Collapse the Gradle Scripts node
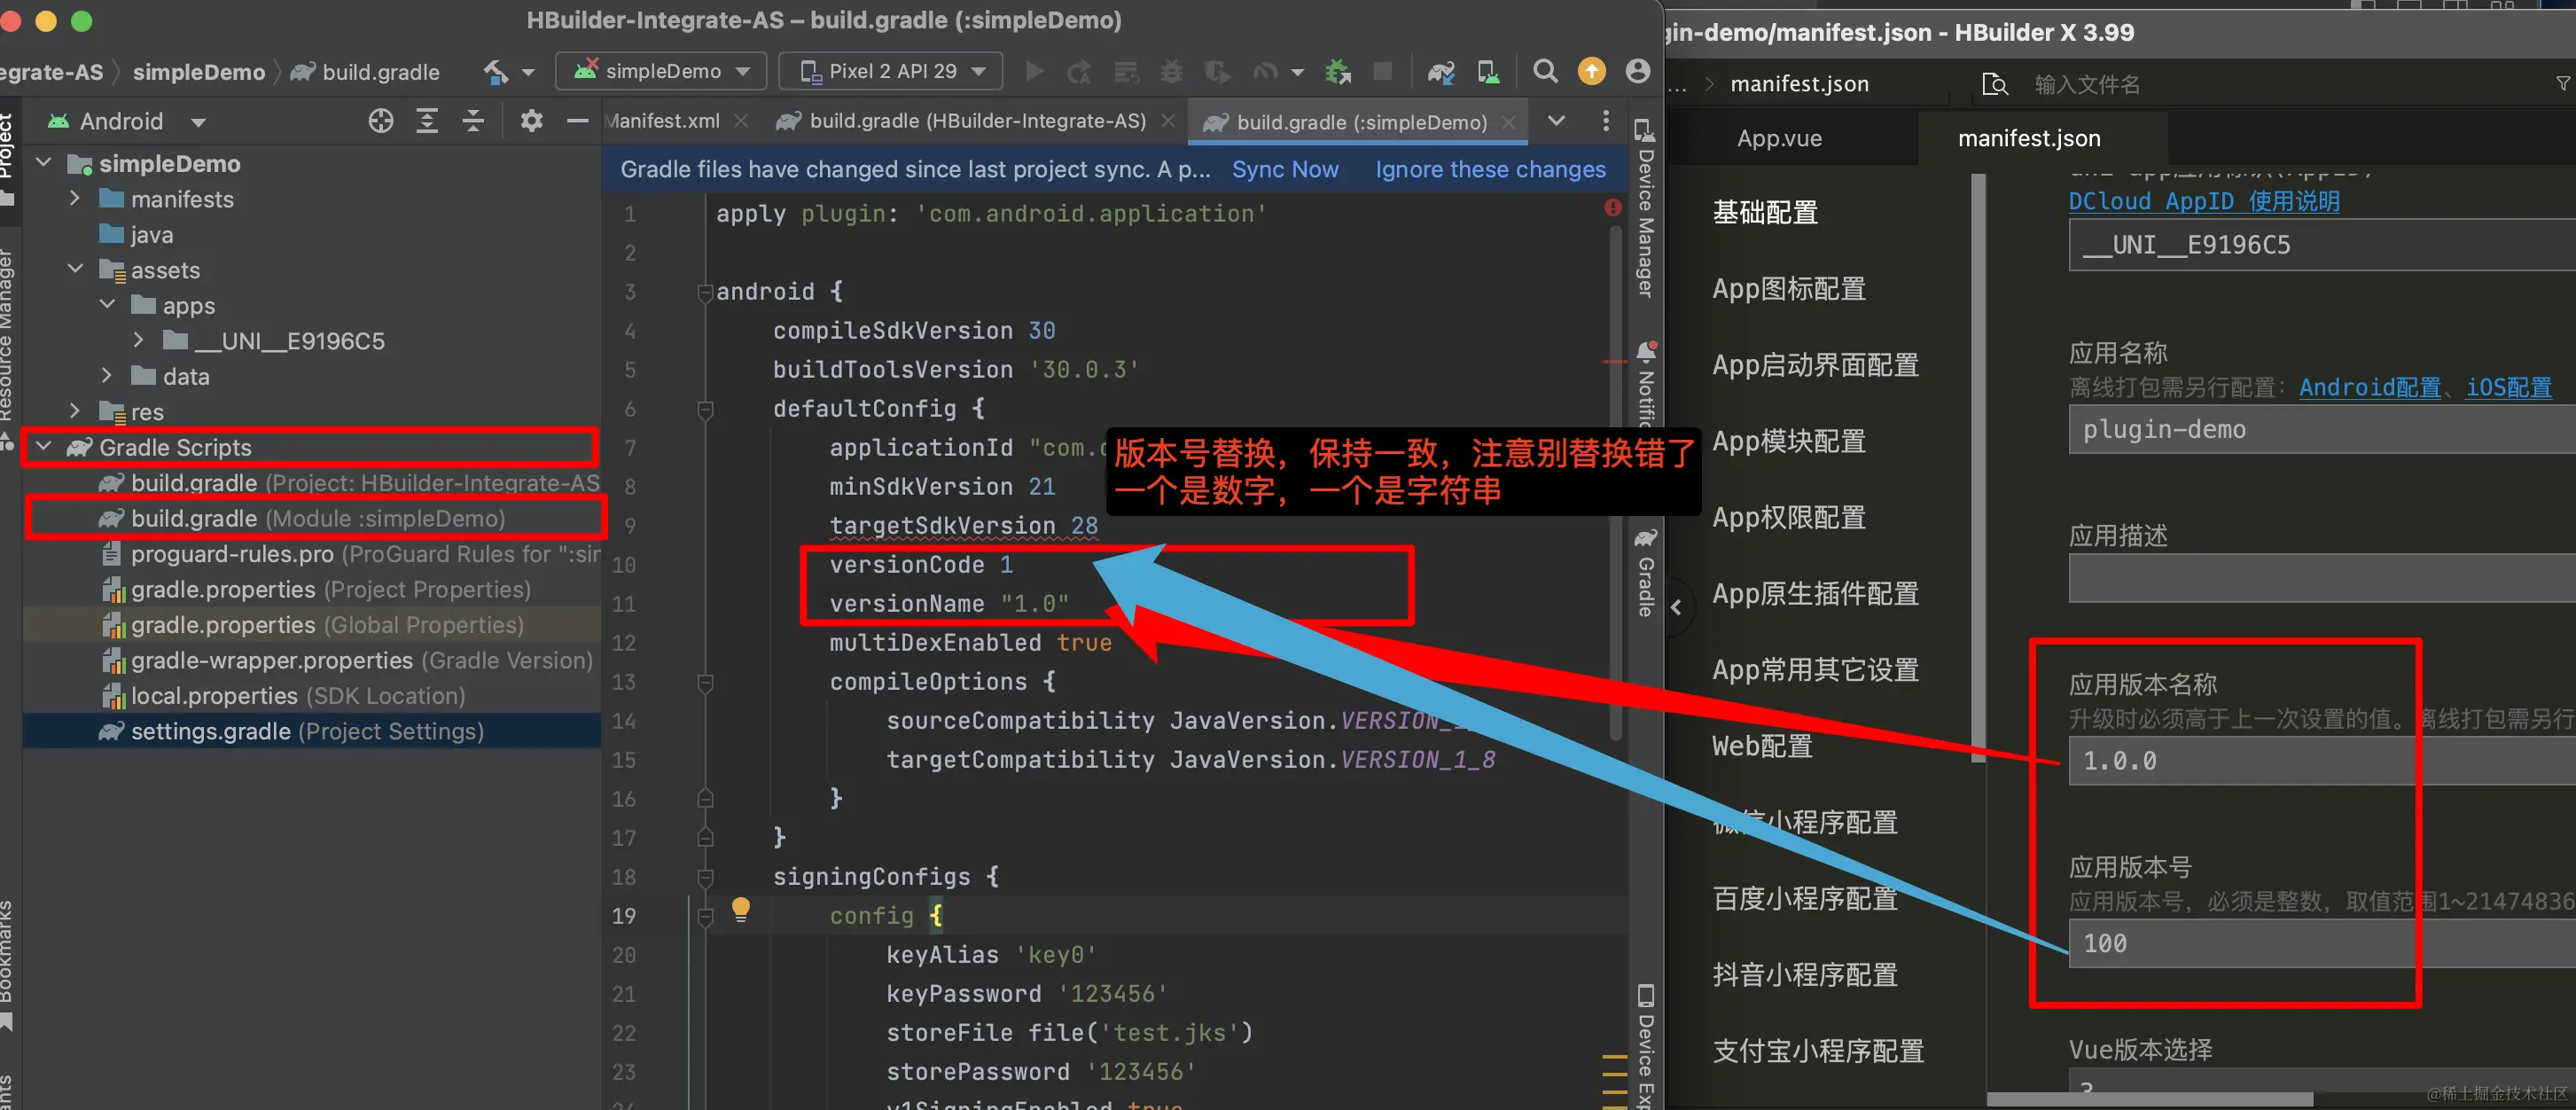 [44, 446]
